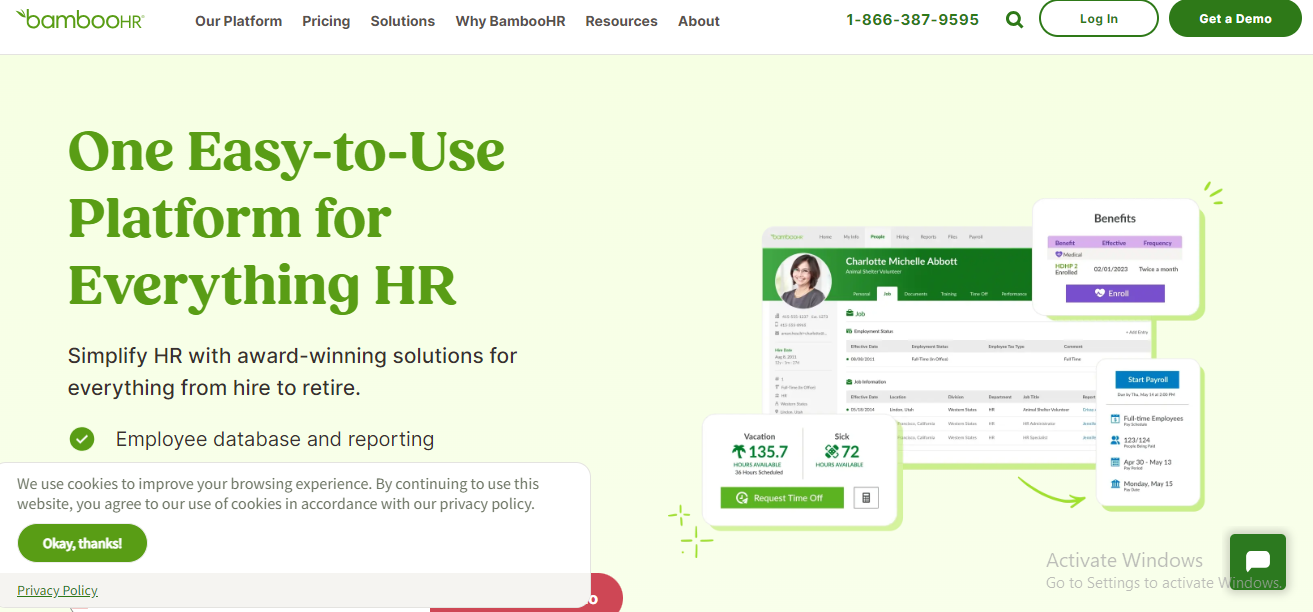The width and height of the screenshot is (1313, 612).
Task: Select the Payroll tab in the mockup
Action: [x=975, y=237]
